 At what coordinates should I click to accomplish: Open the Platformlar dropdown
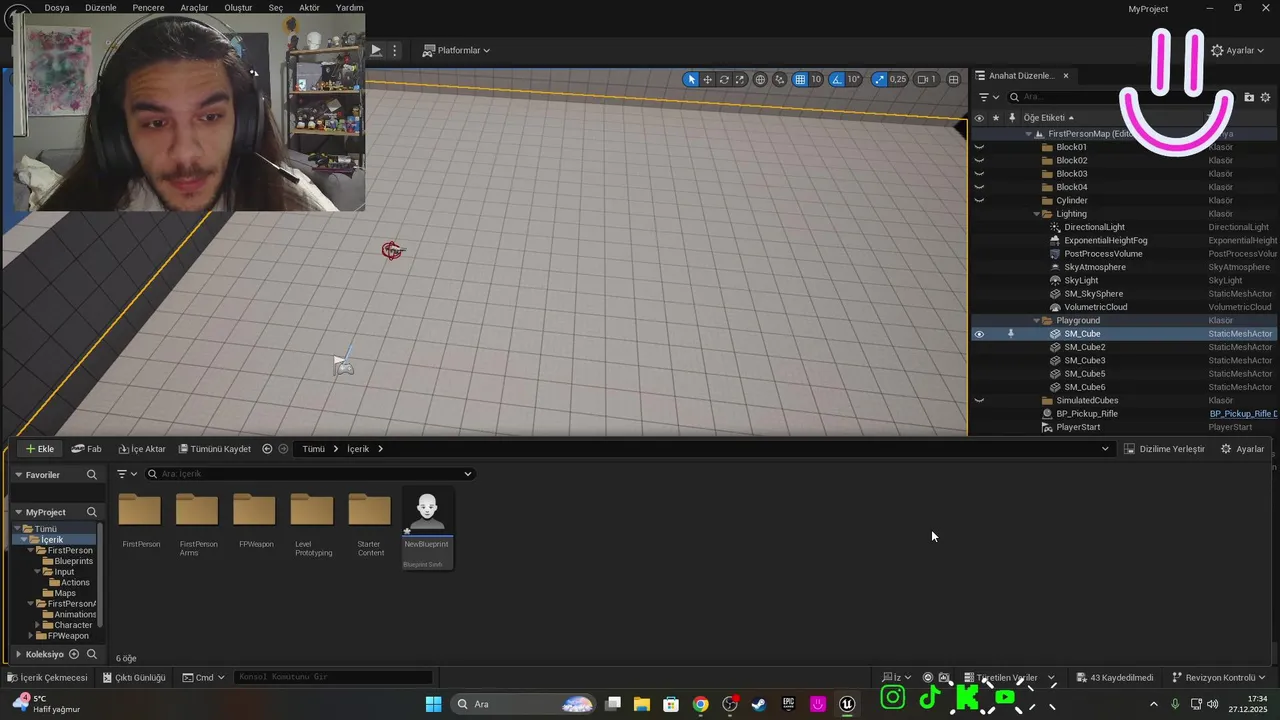pyautogui.click(x=456, y=50)
